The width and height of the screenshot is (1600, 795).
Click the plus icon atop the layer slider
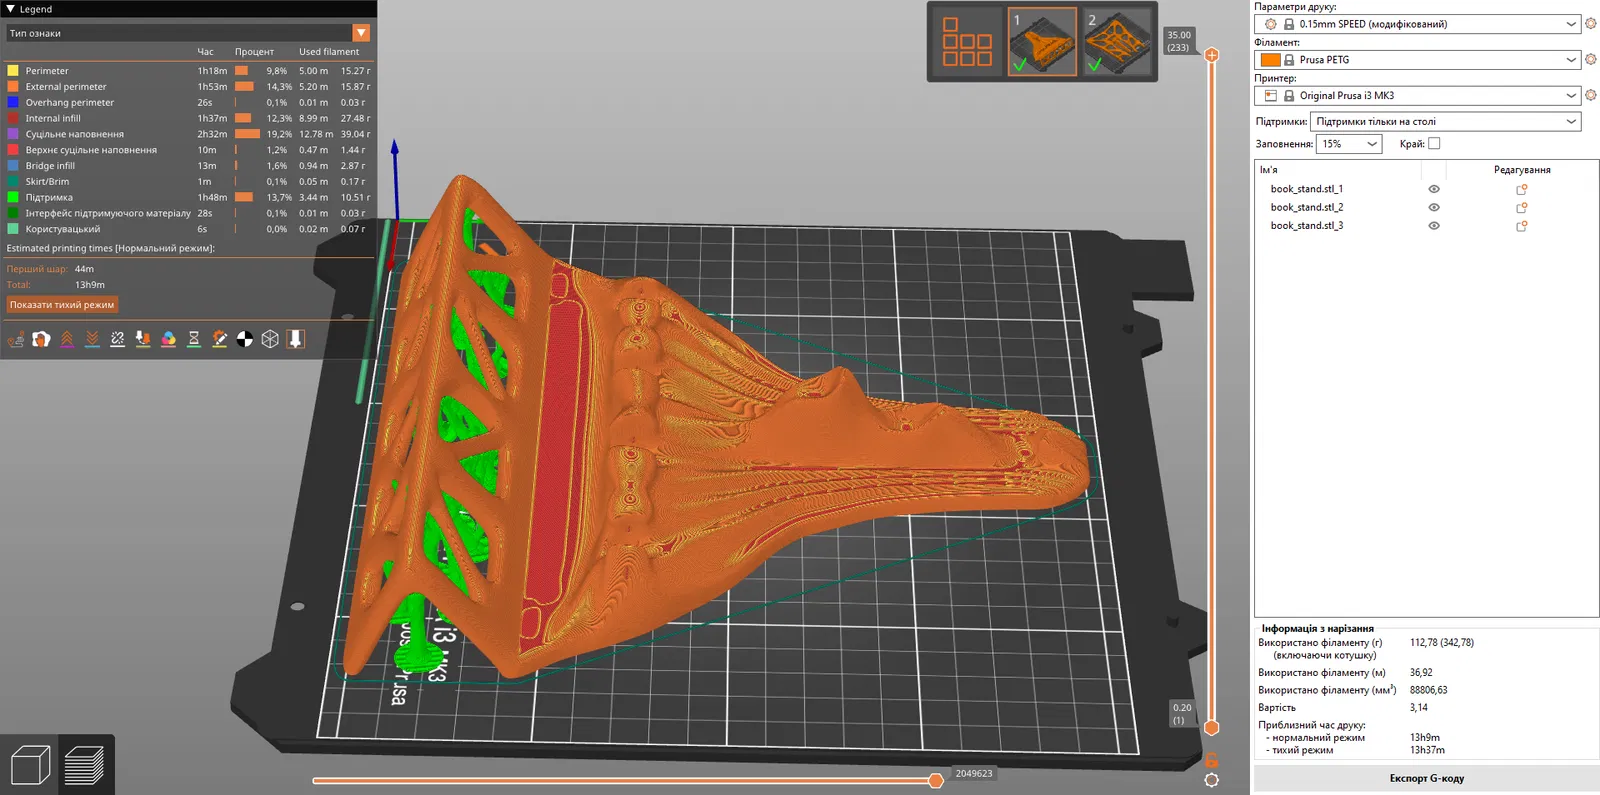(x=1211, y=55)
